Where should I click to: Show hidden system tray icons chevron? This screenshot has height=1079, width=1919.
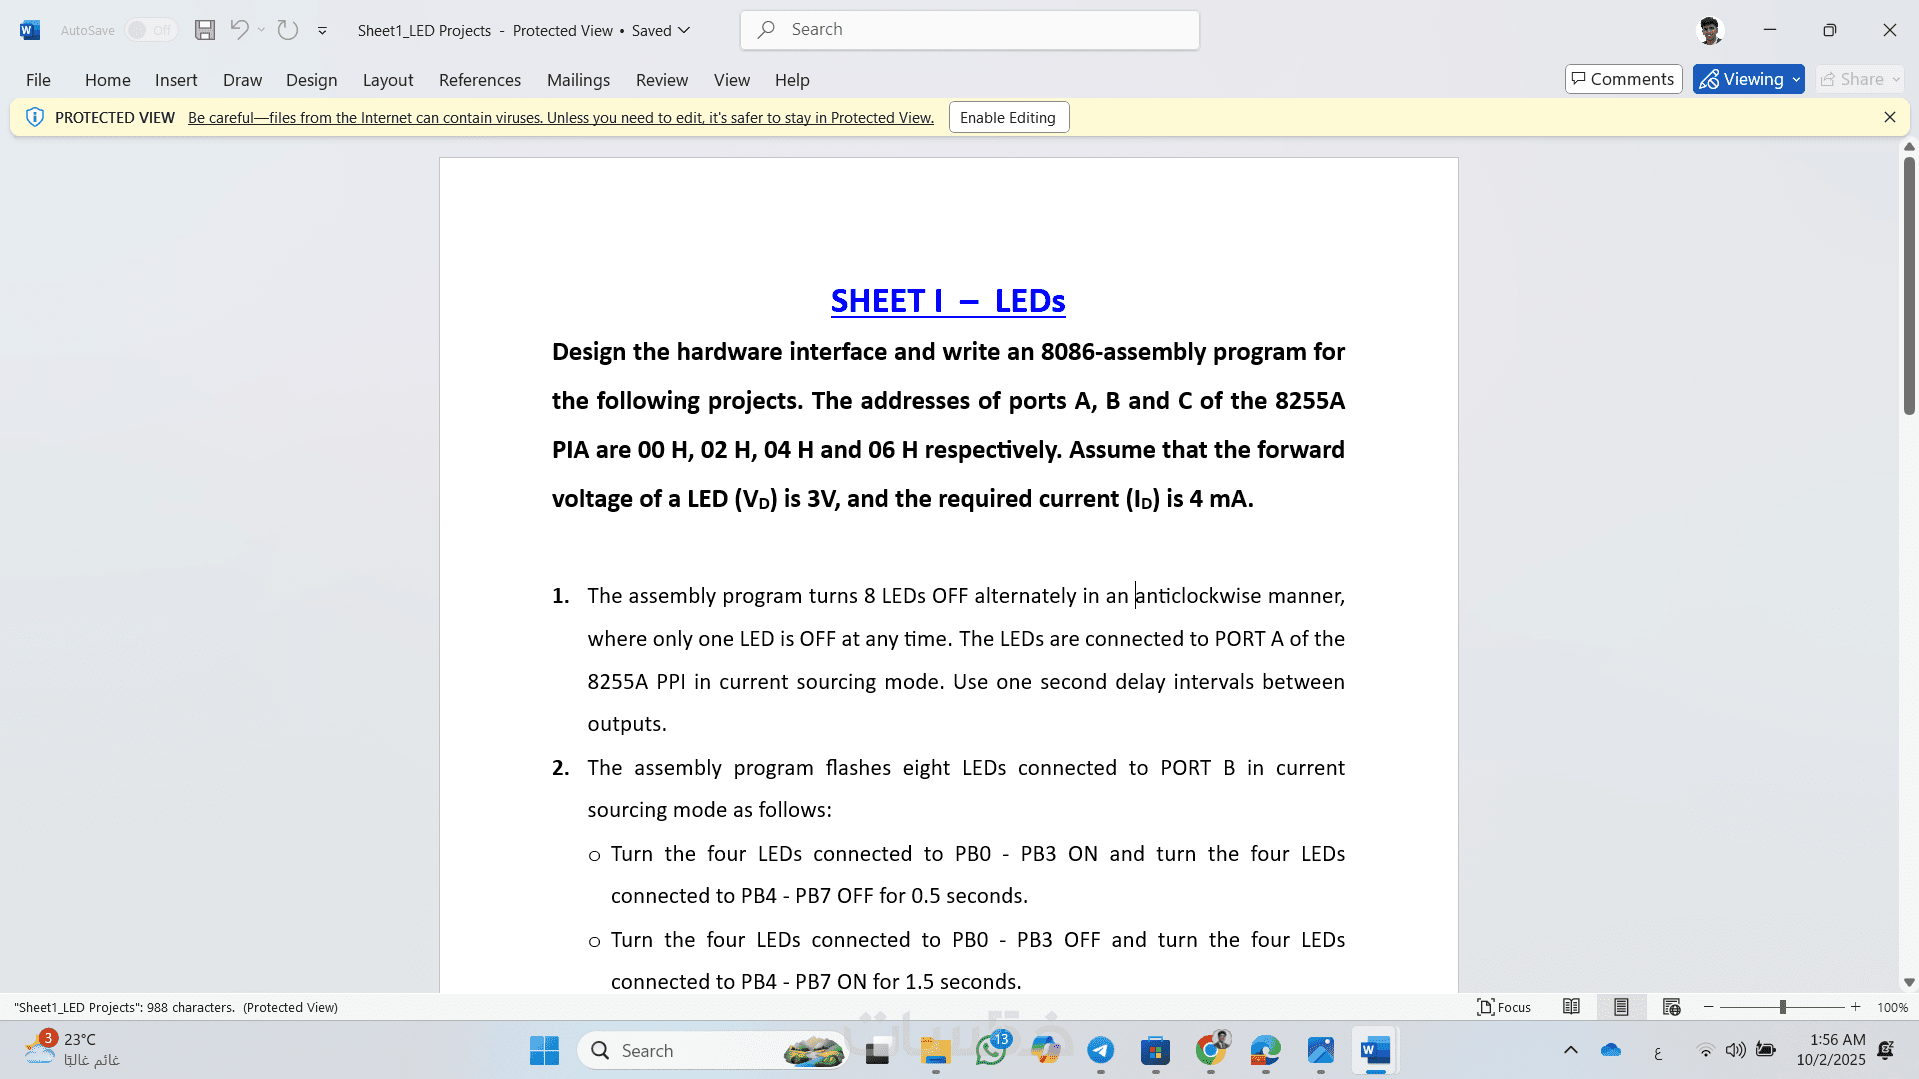tap(1571, 1050)
